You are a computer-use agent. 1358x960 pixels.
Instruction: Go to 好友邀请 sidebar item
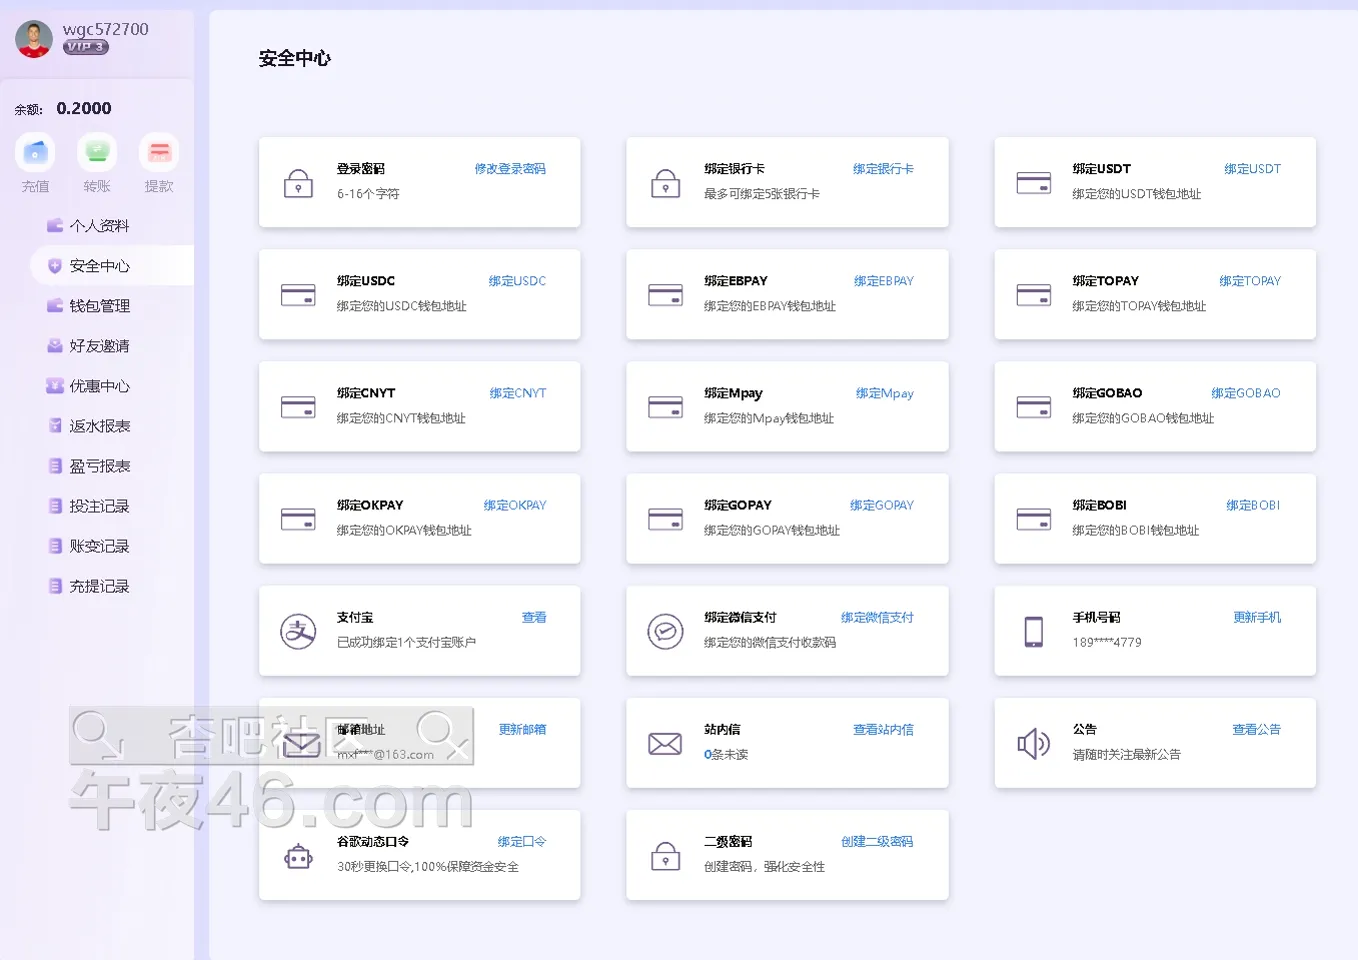pyautogui.click(x=99, y=346)
